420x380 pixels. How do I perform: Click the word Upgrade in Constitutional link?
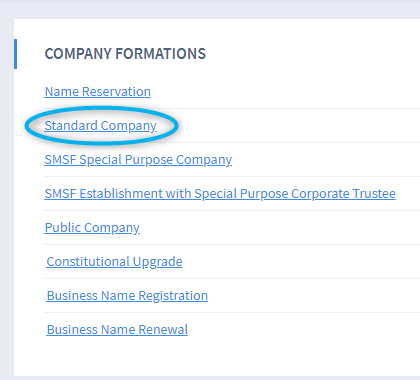[x=158, y=262]
